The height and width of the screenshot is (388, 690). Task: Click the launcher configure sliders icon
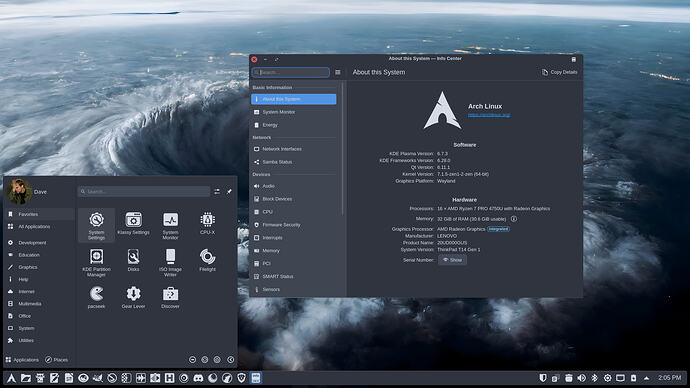coord(217,191)
